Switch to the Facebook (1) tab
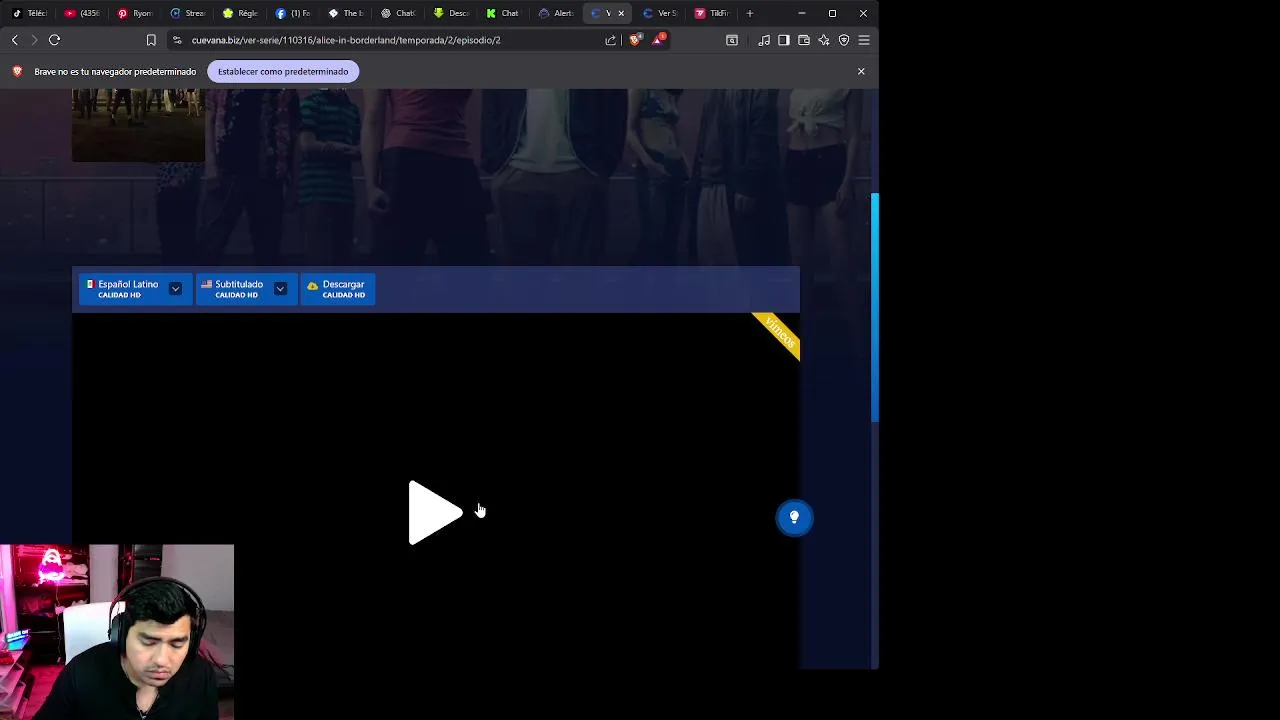This screenshot has height=720, width=1280. pos(294,13)
